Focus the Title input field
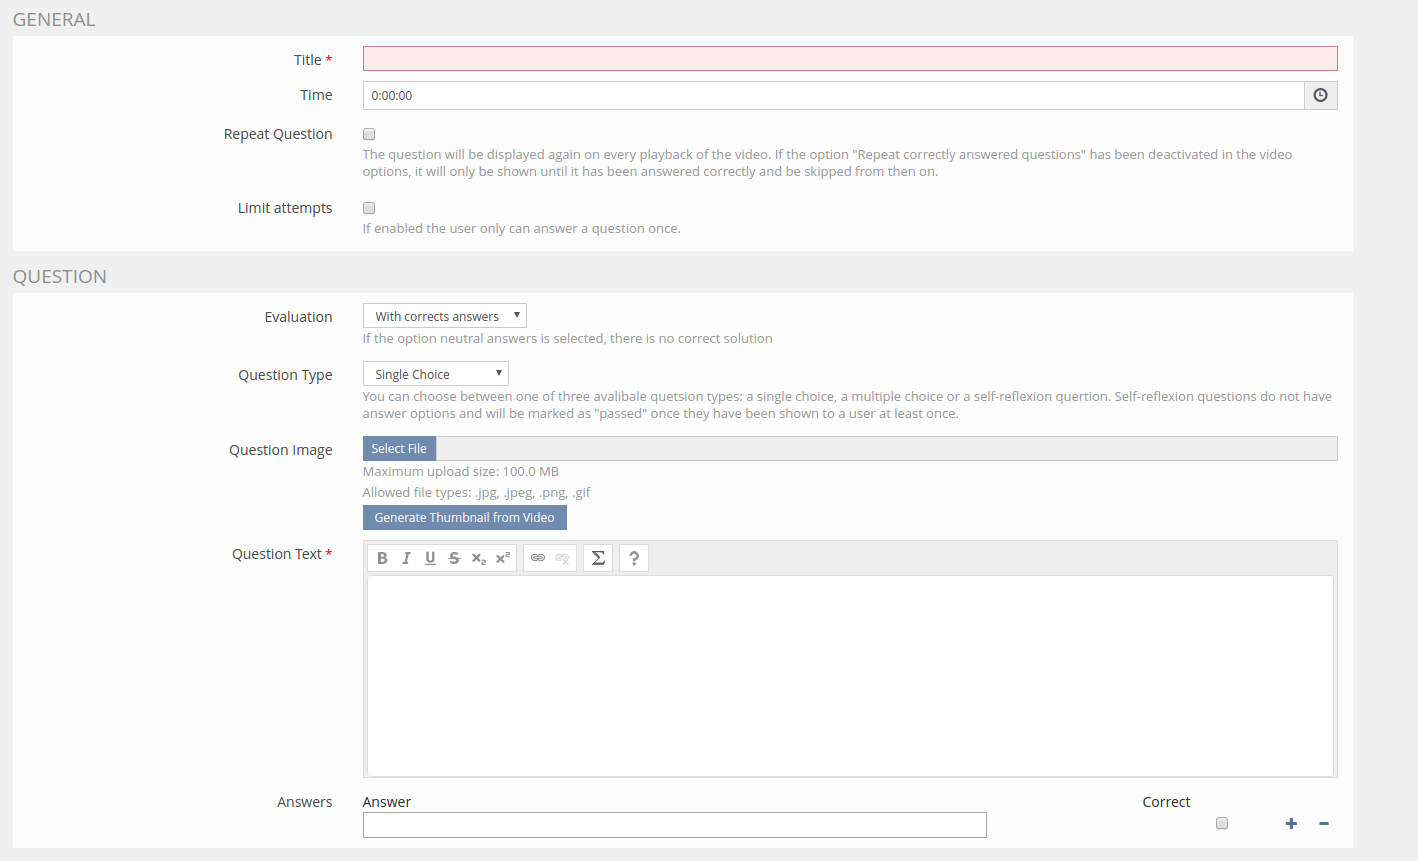This screenshot has width=1418, height=861. click(850, 58)
